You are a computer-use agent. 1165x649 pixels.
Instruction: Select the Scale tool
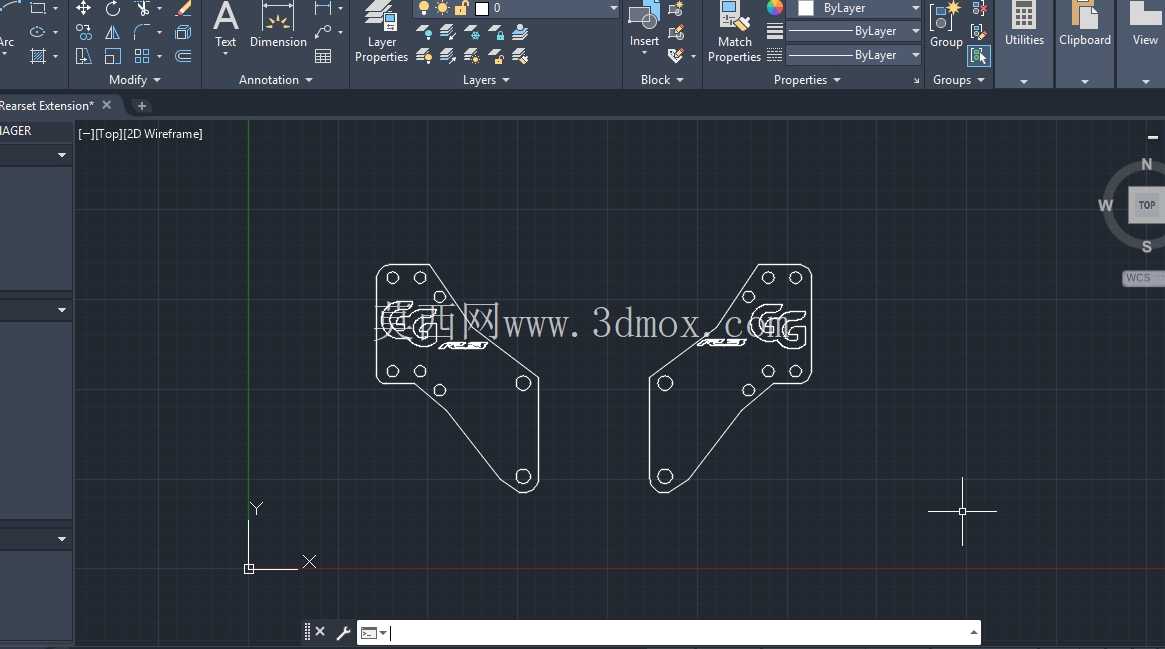[x=113, y=56]
